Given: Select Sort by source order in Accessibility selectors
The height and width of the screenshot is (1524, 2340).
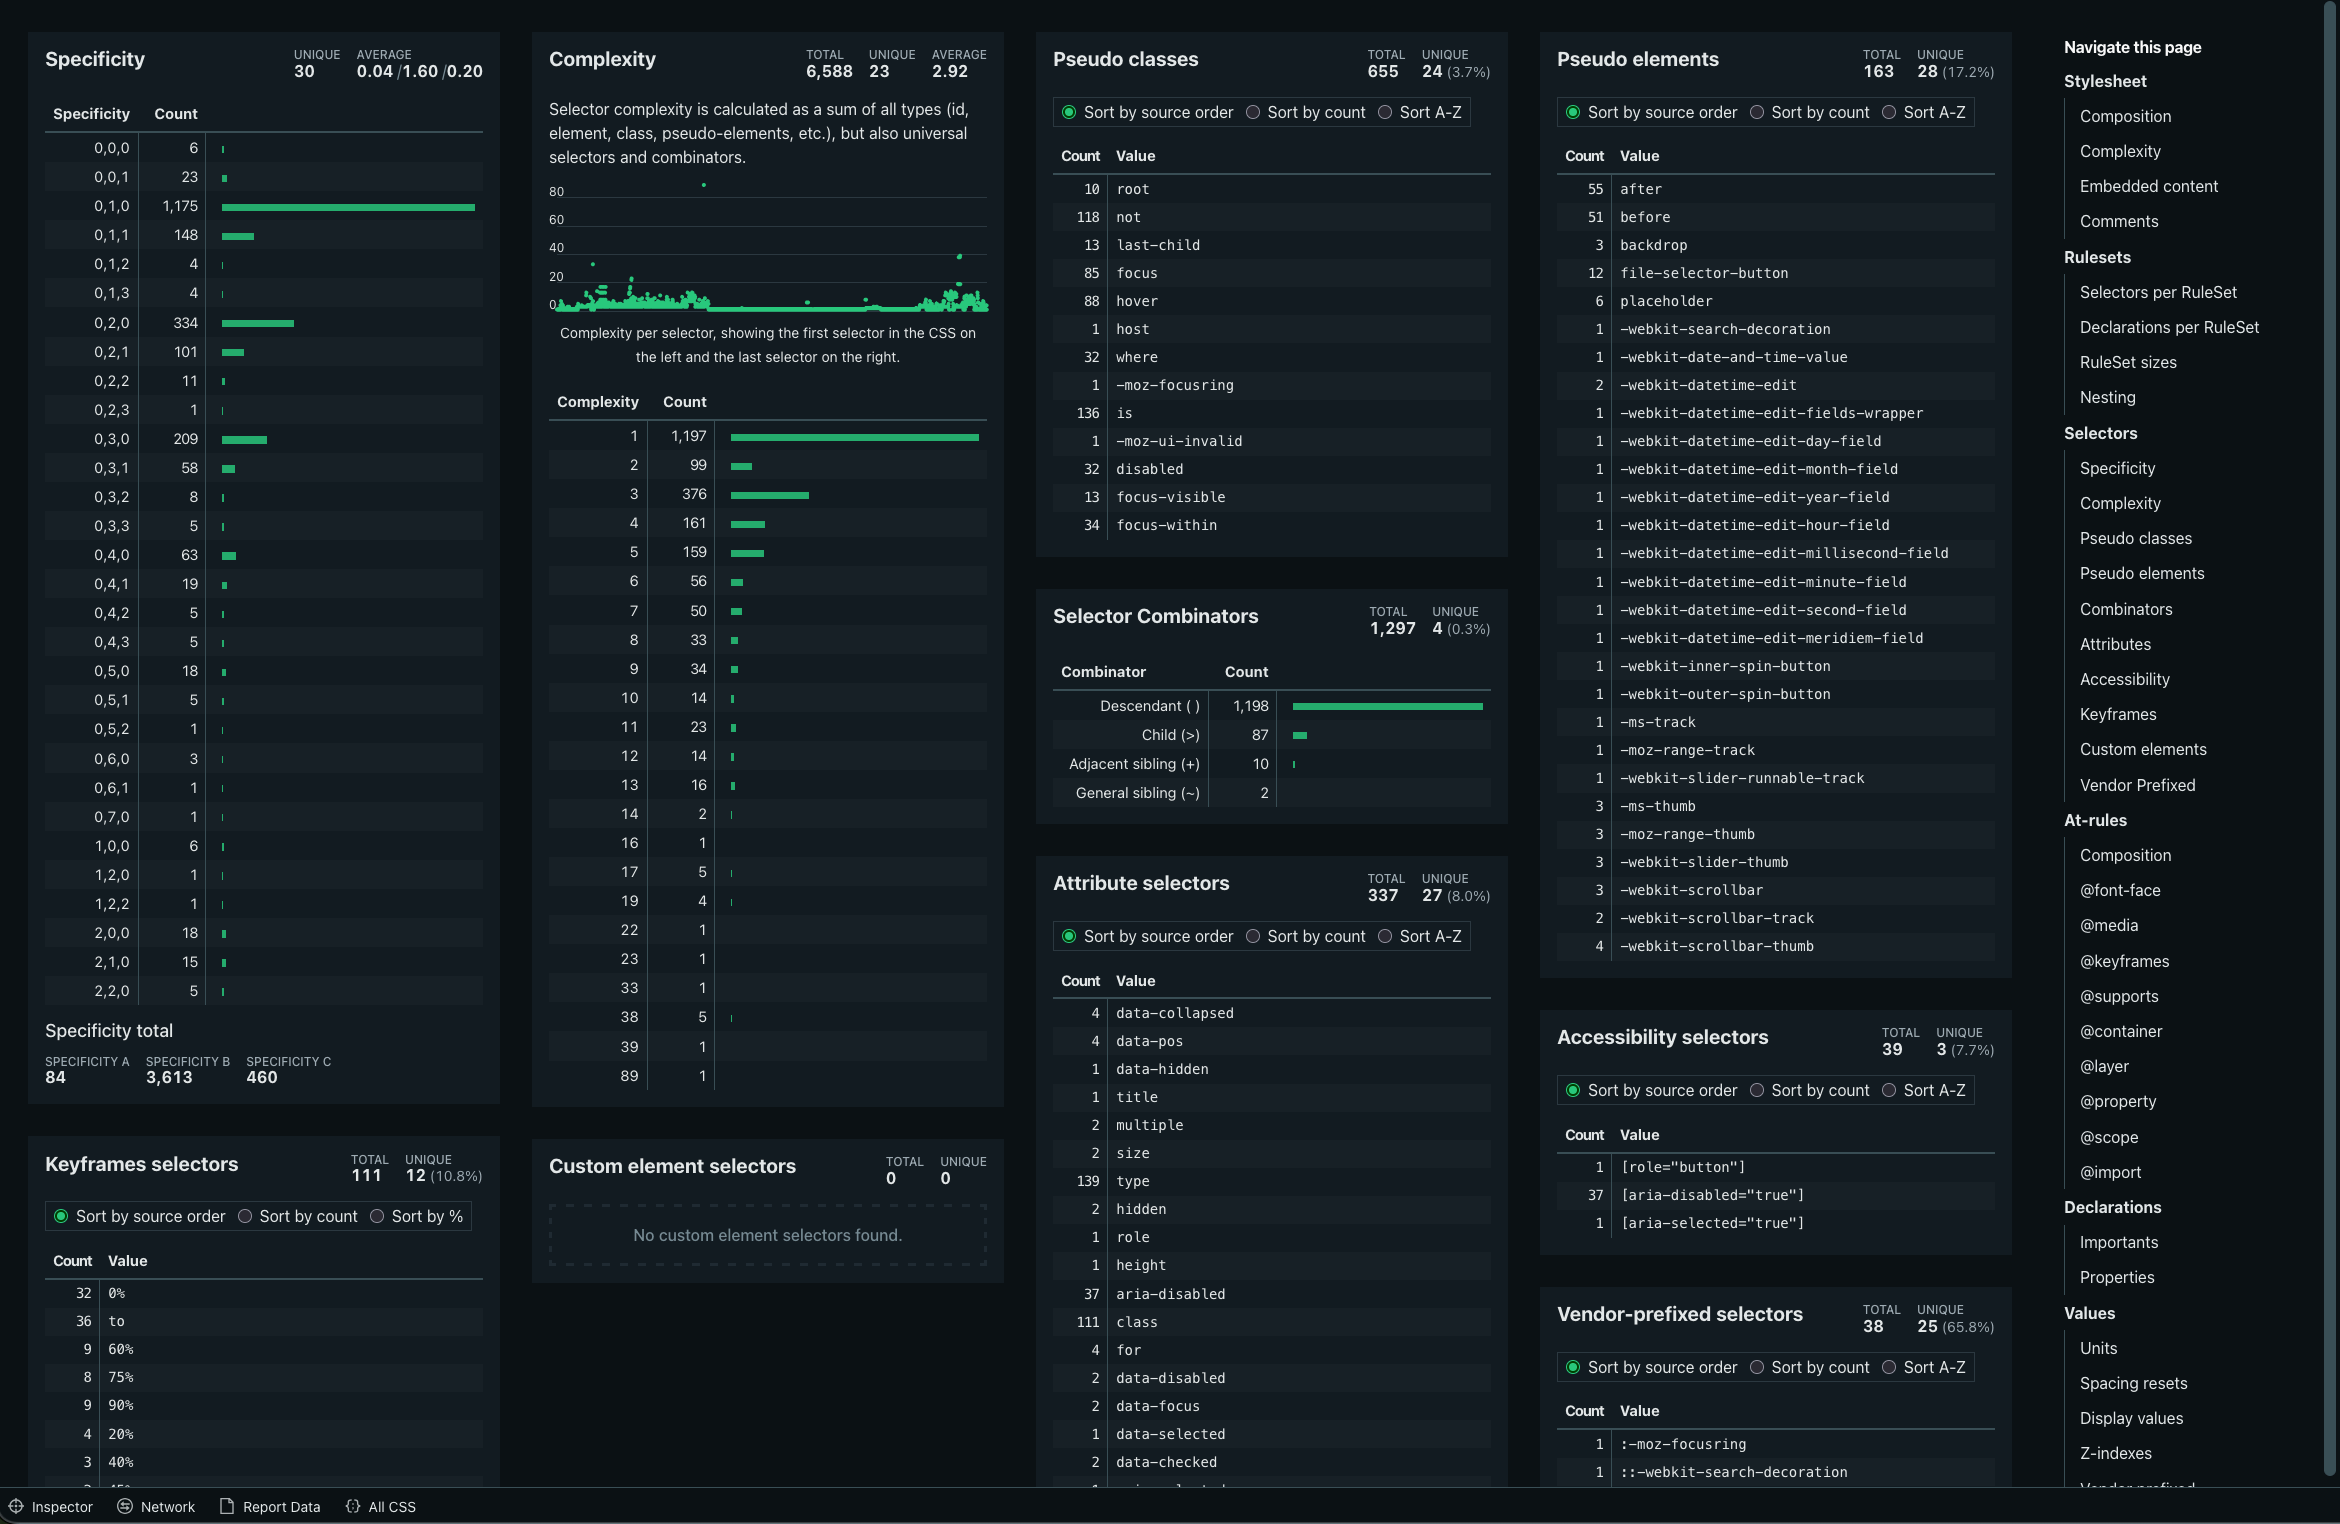Looking at the screenshot, I should pos(1651,1090).
